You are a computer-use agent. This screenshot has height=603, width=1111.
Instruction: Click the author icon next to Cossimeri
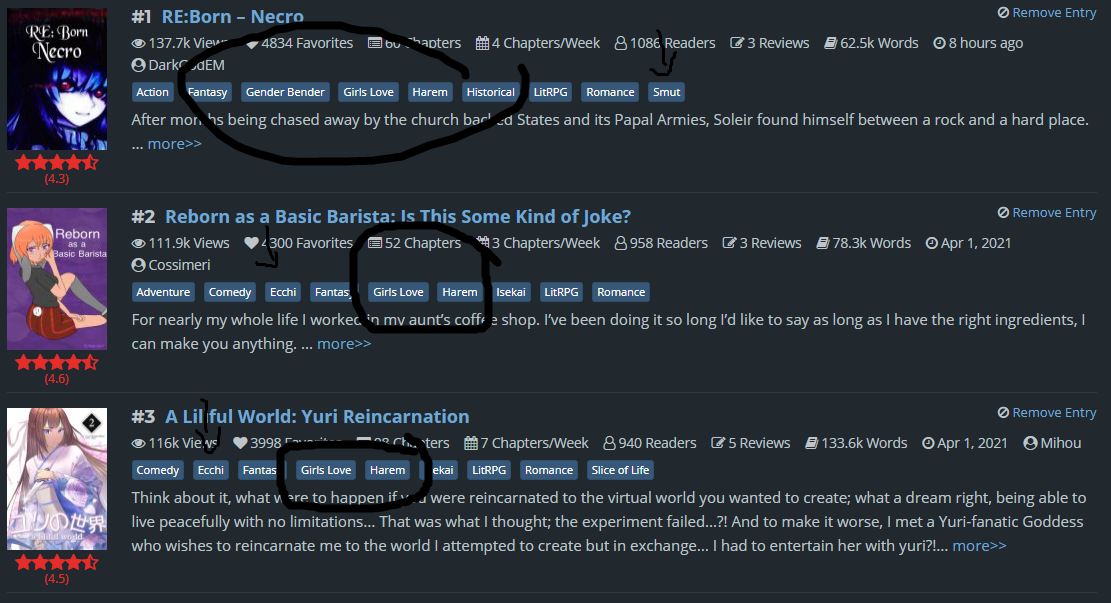coord(138,265)
